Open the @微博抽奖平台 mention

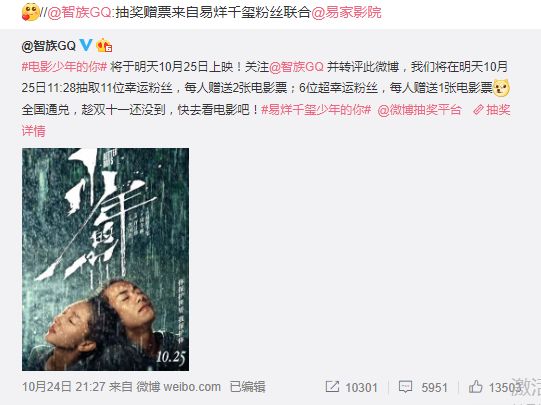pyautogui.click(x=420, y=110)
